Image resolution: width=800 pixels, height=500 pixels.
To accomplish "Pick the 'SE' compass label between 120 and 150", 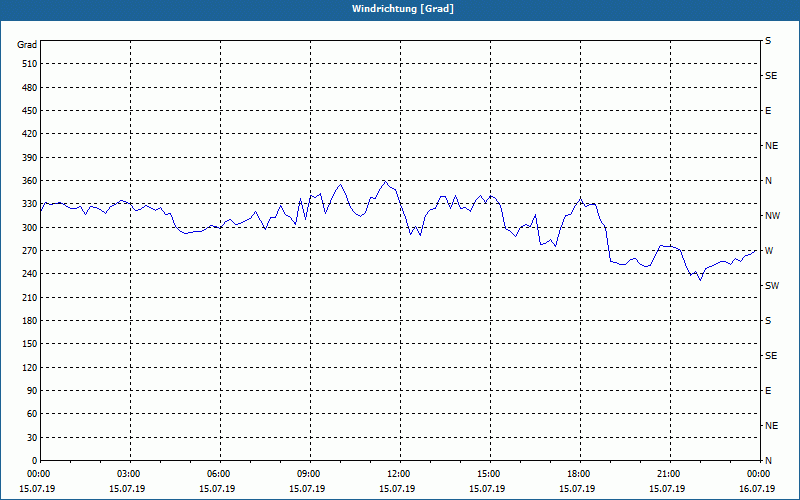I will click(771, 356).
